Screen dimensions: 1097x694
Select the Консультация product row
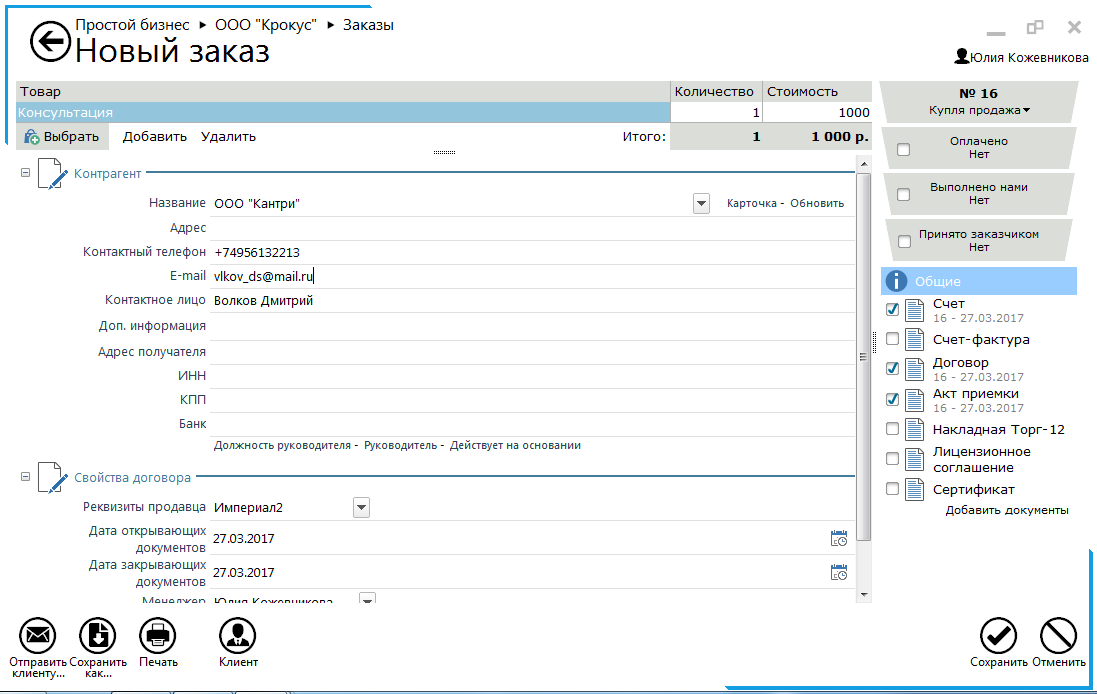pyautogui.click(x=343, y=113)
